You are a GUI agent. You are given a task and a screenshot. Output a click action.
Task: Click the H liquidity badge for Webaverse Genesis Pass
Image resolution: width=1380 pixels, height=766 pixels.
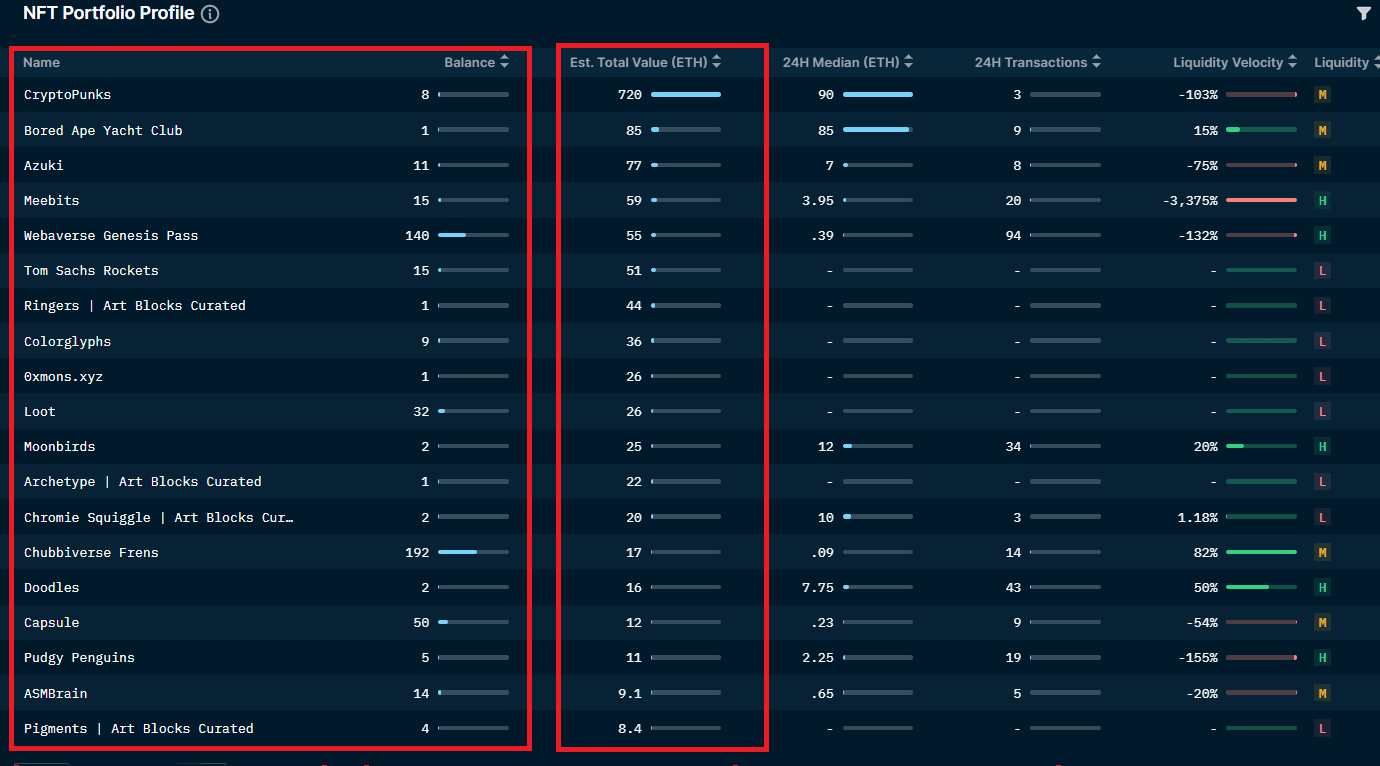(1322, 235)
